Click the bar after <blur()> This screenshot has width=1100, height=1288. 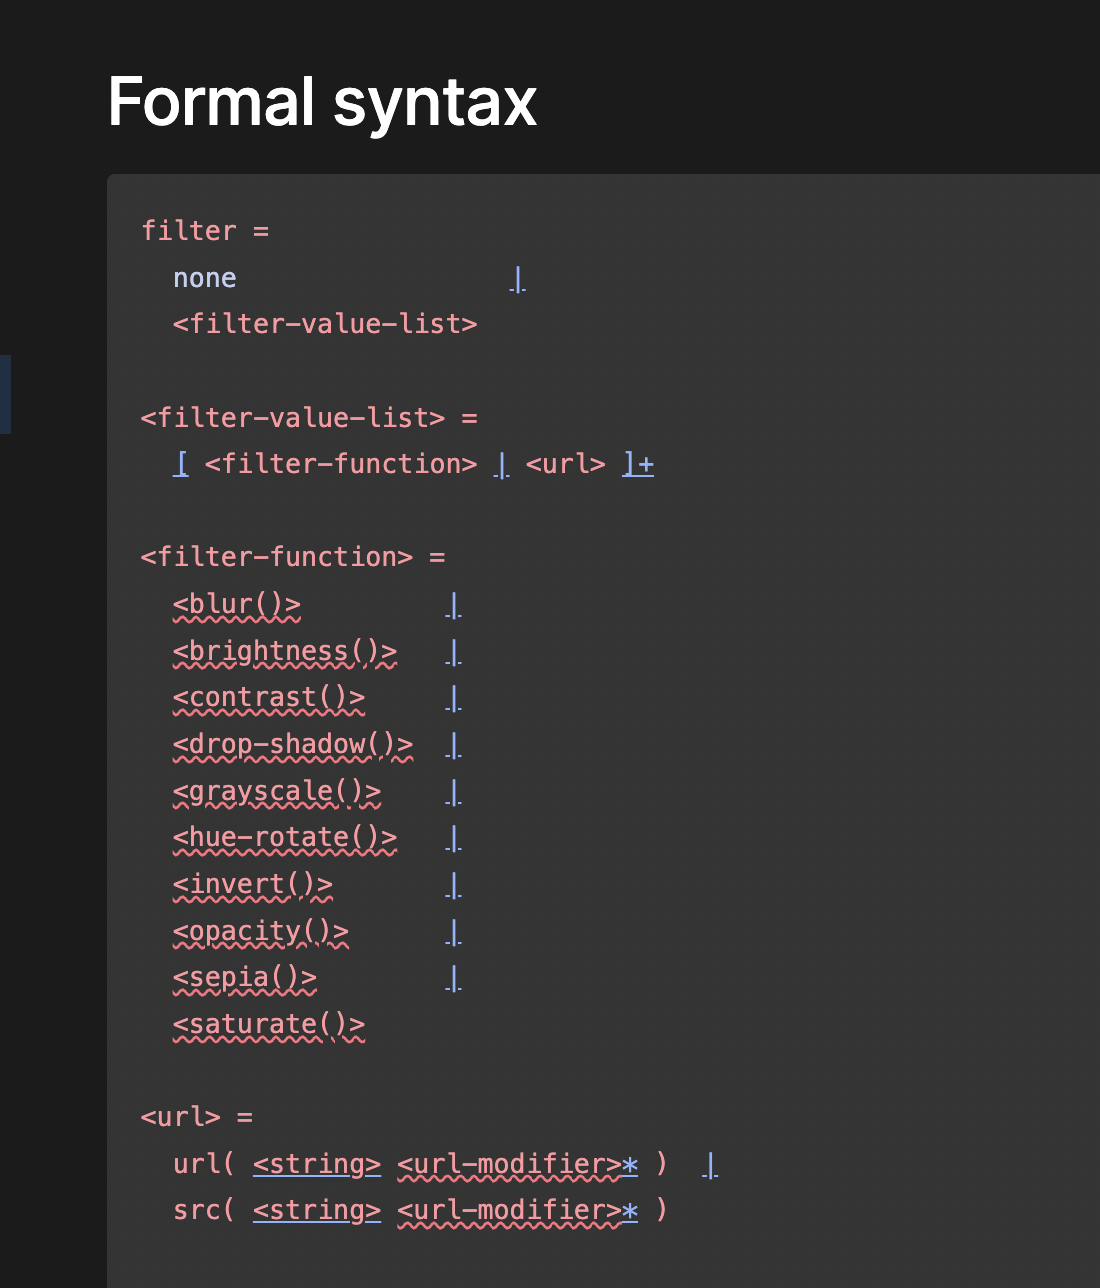(453, 605)
